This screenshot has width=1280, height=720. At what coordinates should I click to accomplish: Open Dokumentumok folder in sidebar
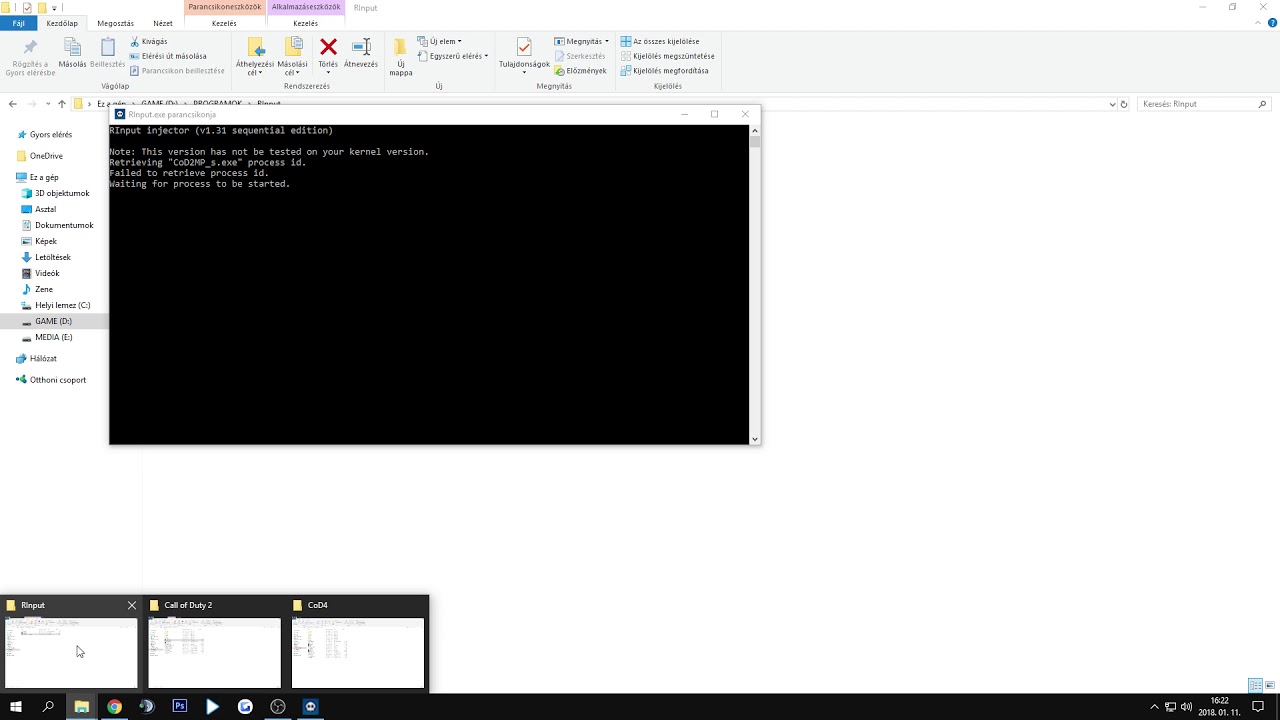coord(58,225)
